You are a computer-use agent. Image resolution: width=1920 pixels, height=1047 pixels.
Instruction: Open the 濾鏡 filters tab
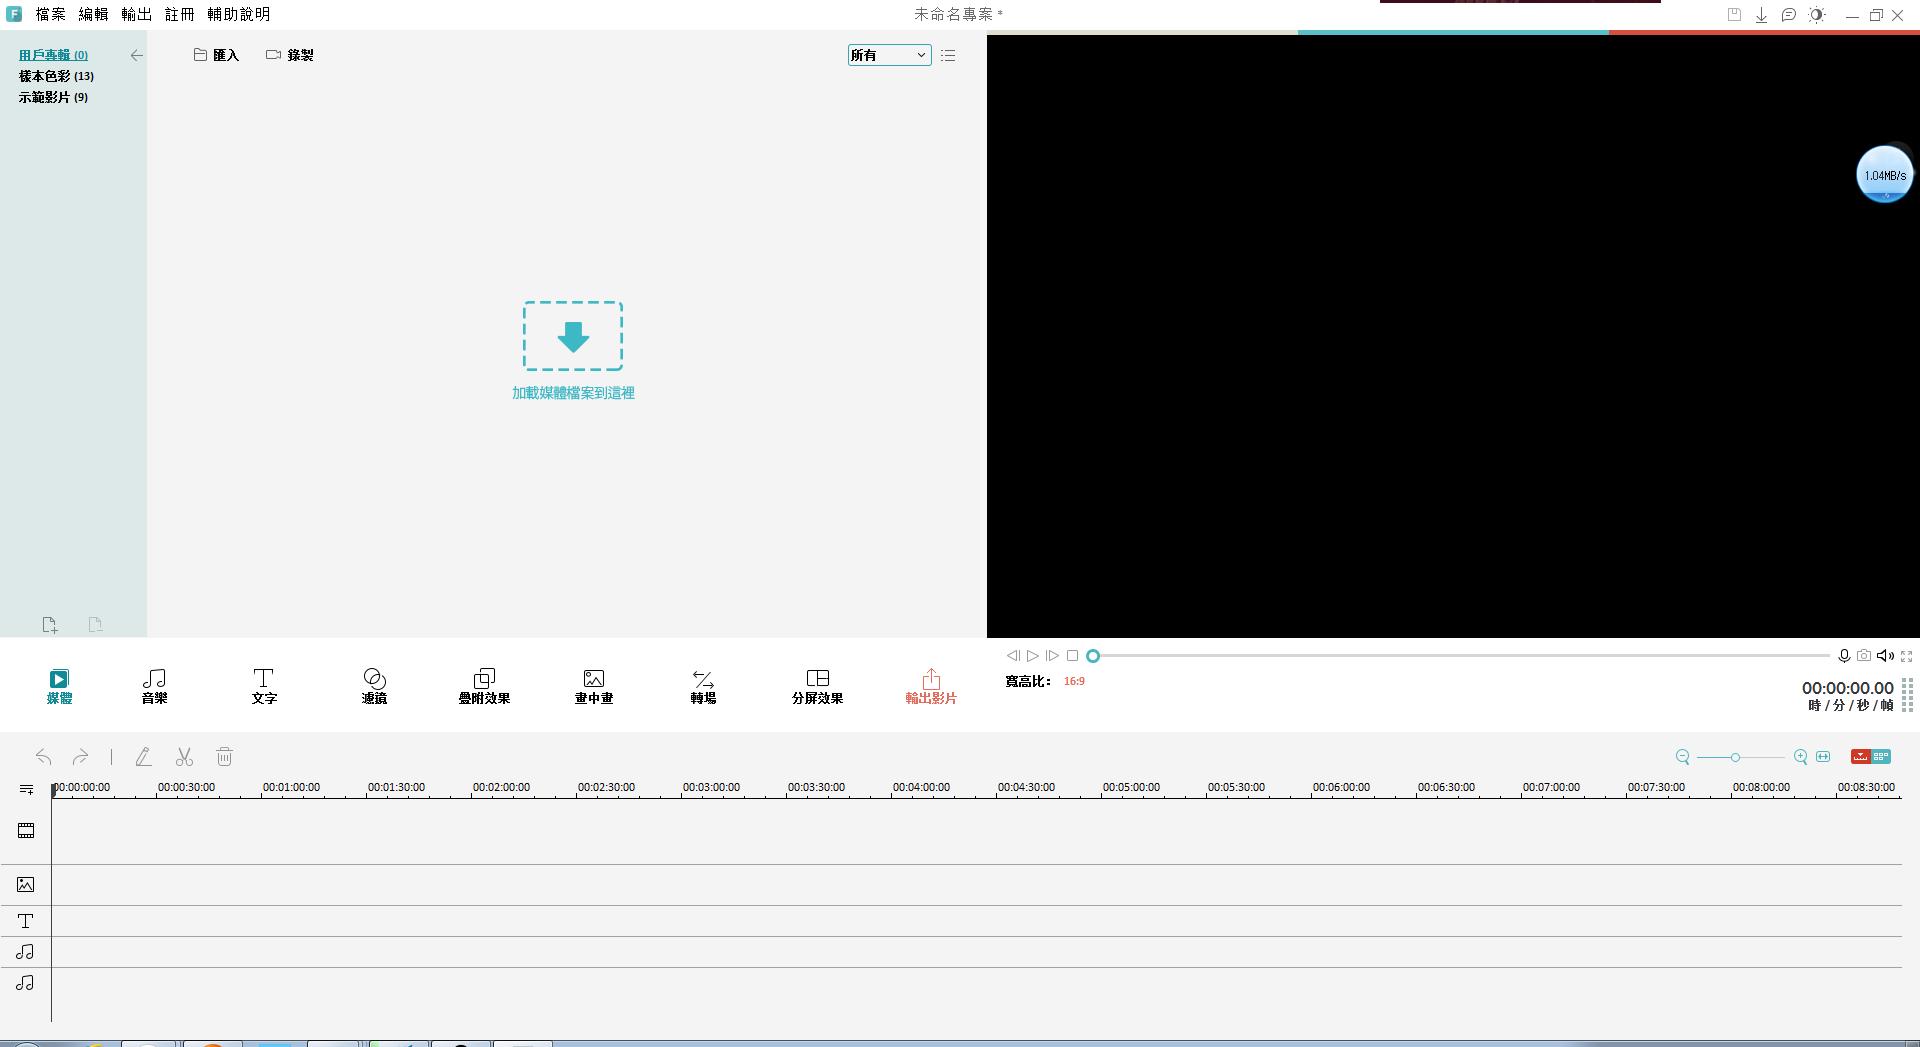click(x=374, y=687)
